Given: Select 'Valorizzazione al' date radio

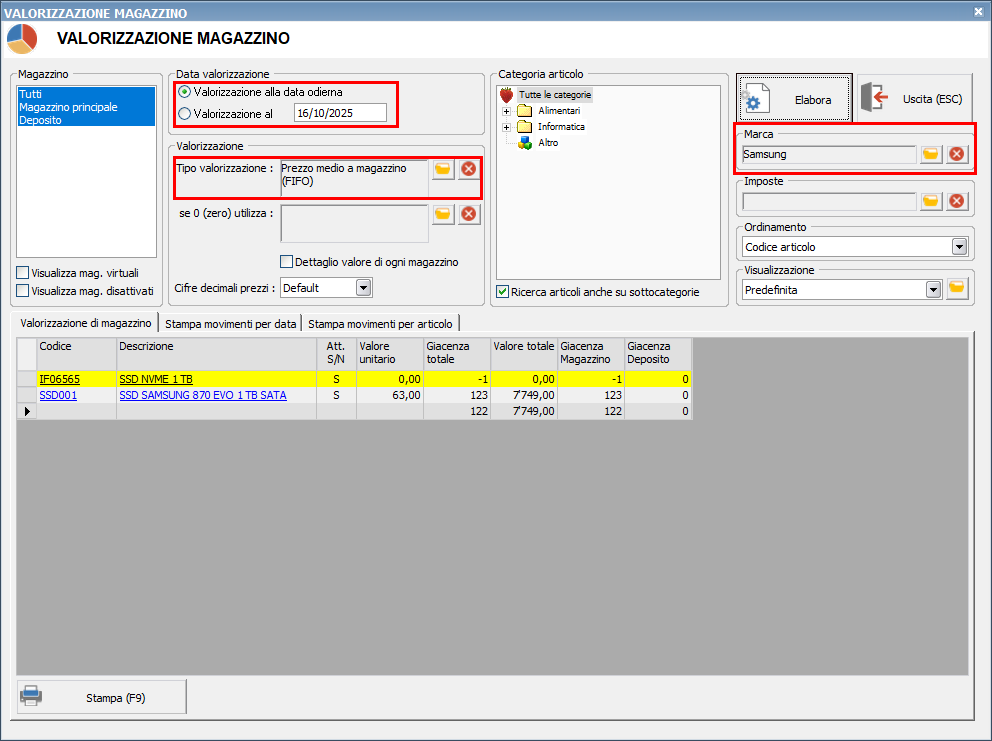Looking at the screenshot, I should point(184,114).
